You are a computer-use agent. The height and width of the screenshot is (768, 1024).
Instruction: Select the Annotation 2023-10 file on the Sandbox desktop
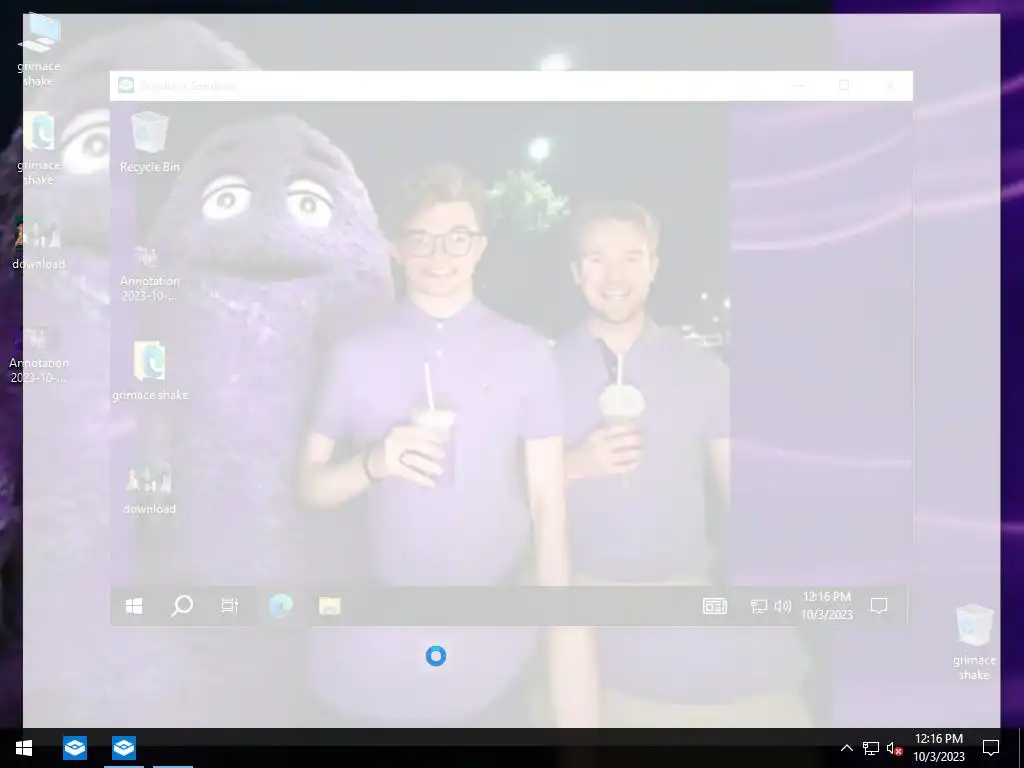pyautogui.click(x=150, y=273)
